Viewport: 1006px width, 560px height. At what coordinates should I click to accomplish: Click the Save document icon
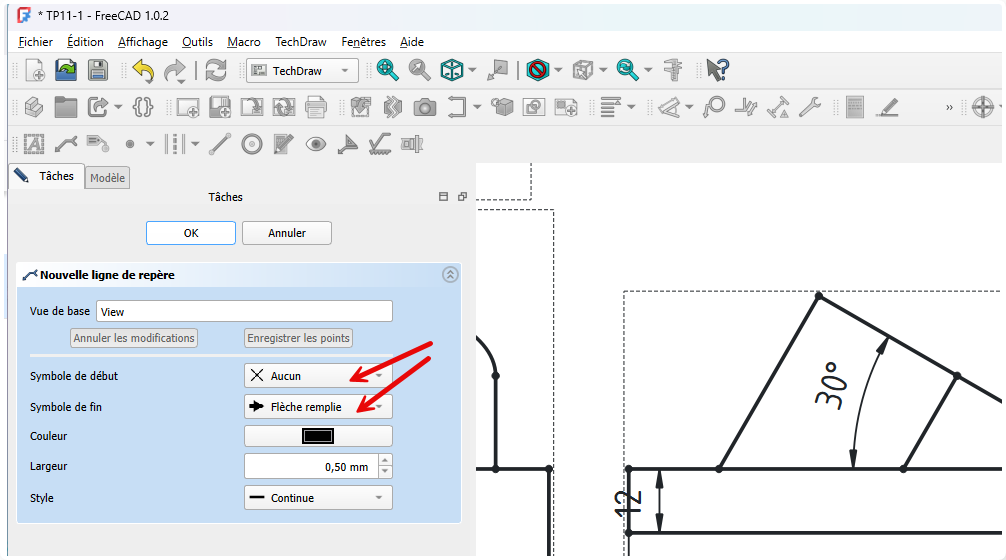(x=97, y=70)
